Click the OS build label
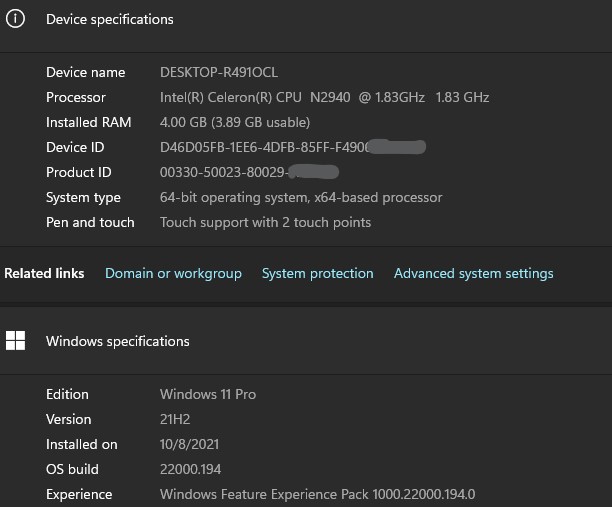This screenshot has width=612, height=507. pyautogui.click(x=72, y=469)
